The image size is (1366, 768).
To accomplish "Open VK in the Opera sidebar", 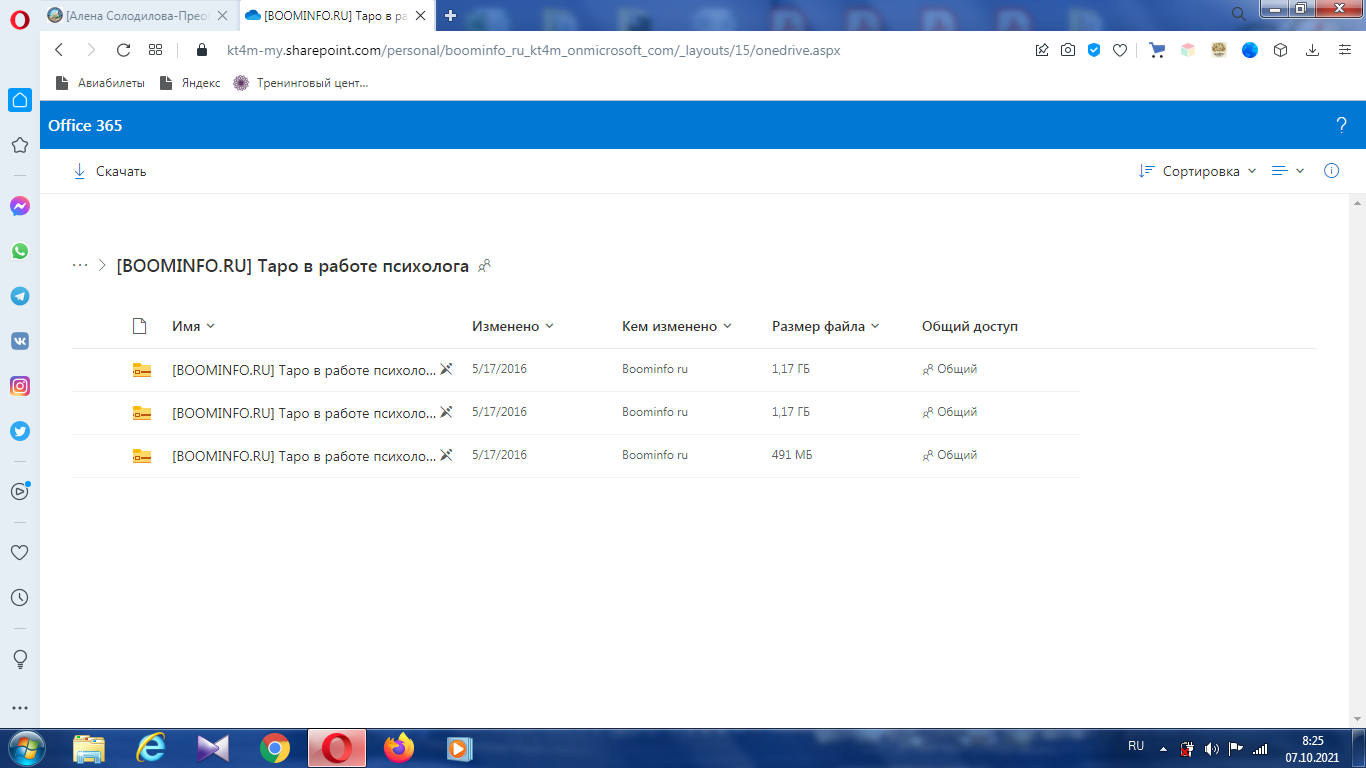I will point(20,341).
